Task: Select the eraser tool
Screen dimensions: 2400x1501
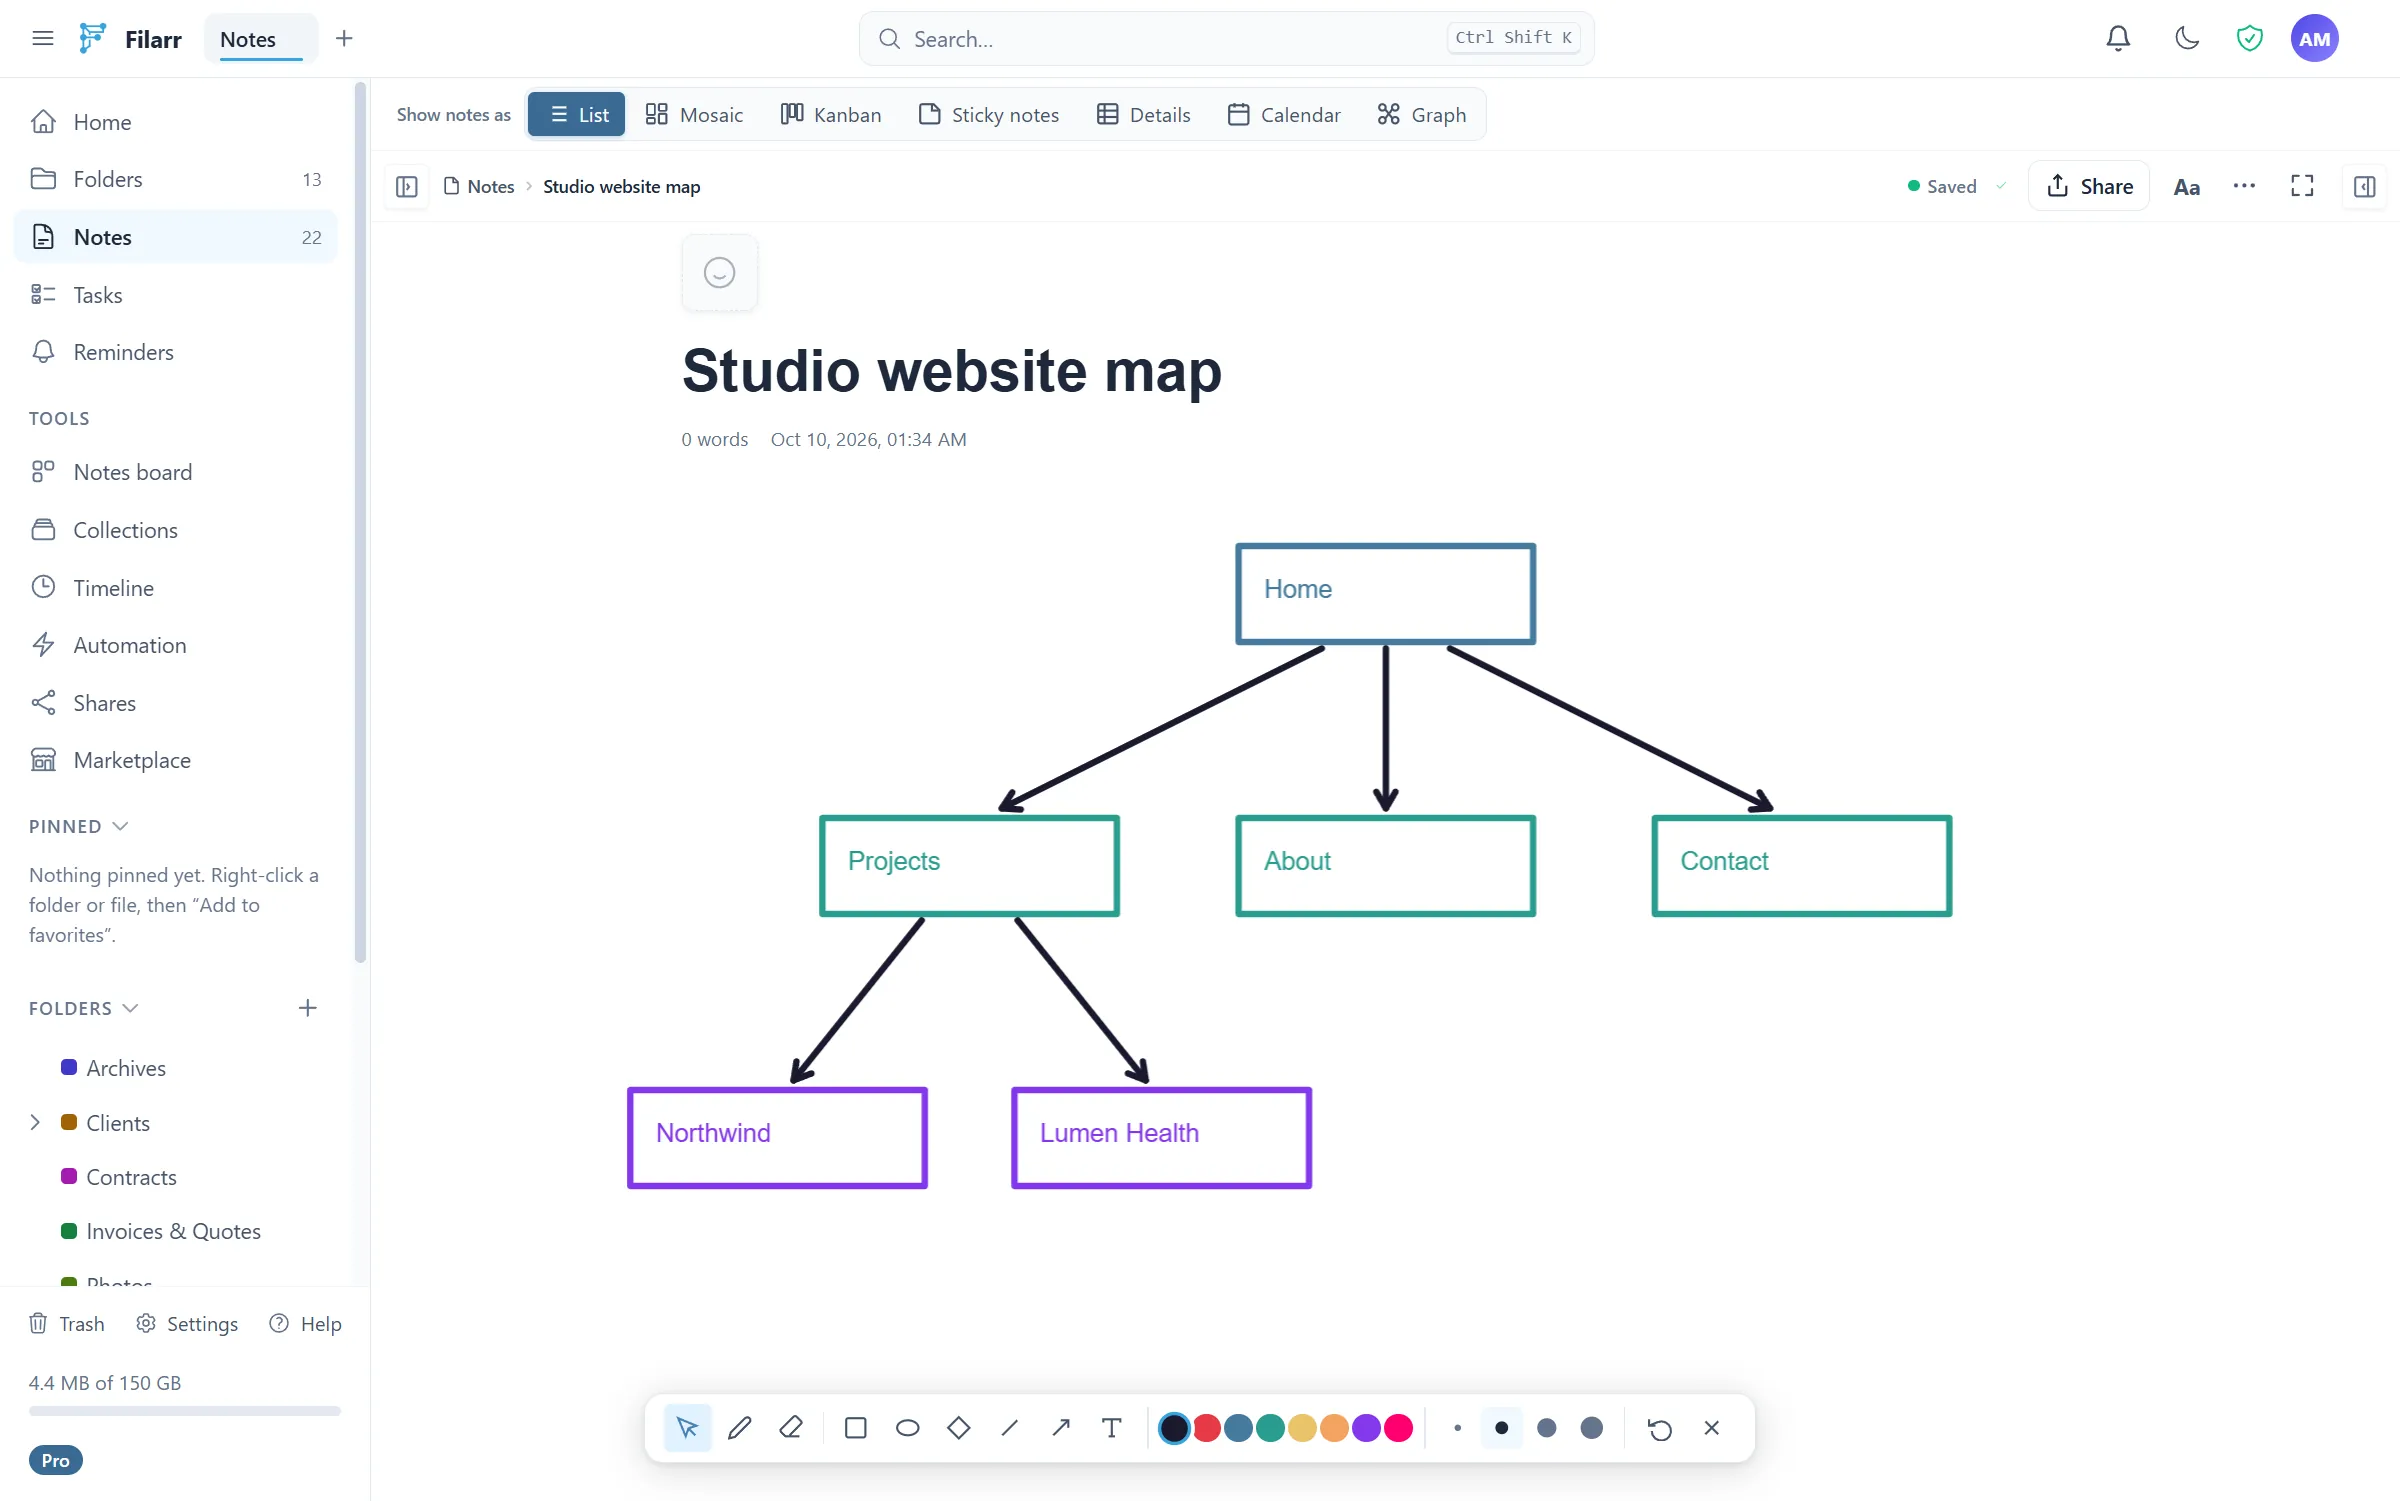Action: tap(791, 1428)
